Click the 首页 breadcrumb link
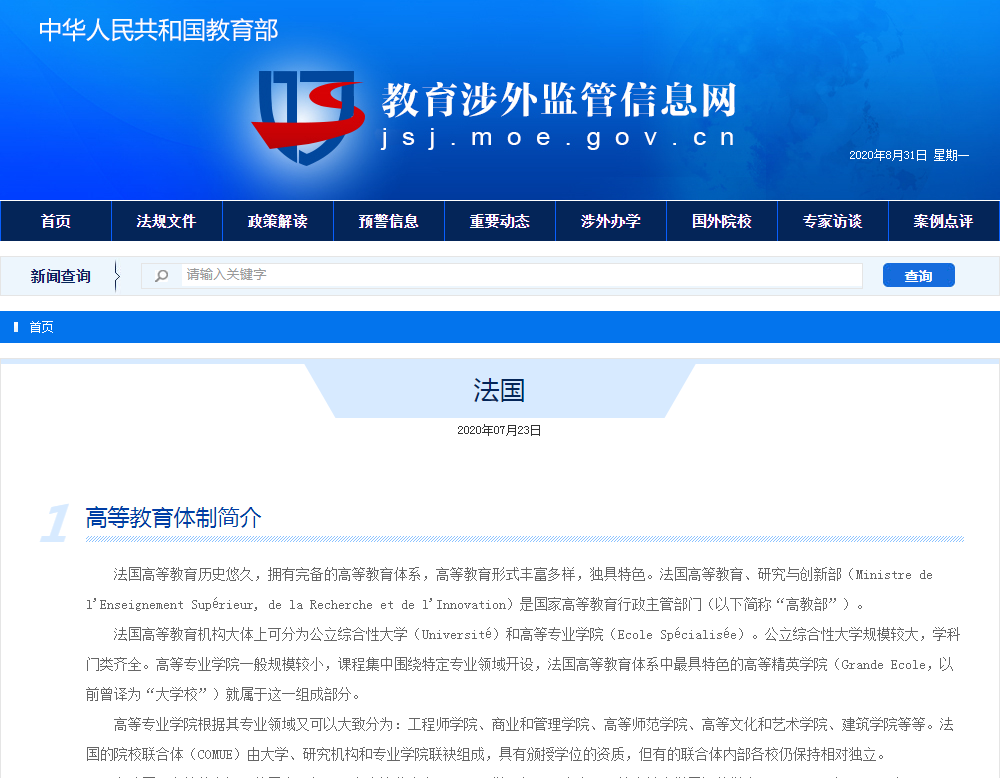 tap(42, 326)
